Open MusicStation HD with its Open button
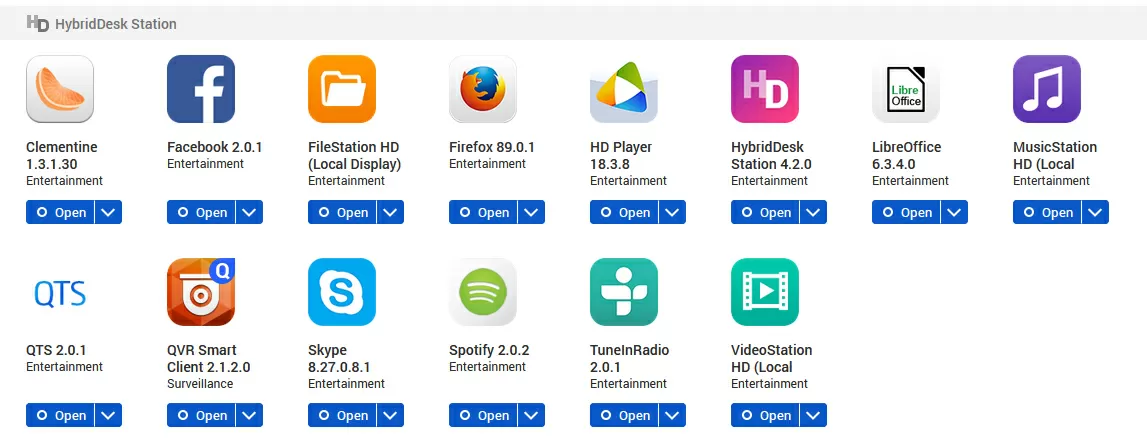The image size is (1147, 441). [1047, 212]
